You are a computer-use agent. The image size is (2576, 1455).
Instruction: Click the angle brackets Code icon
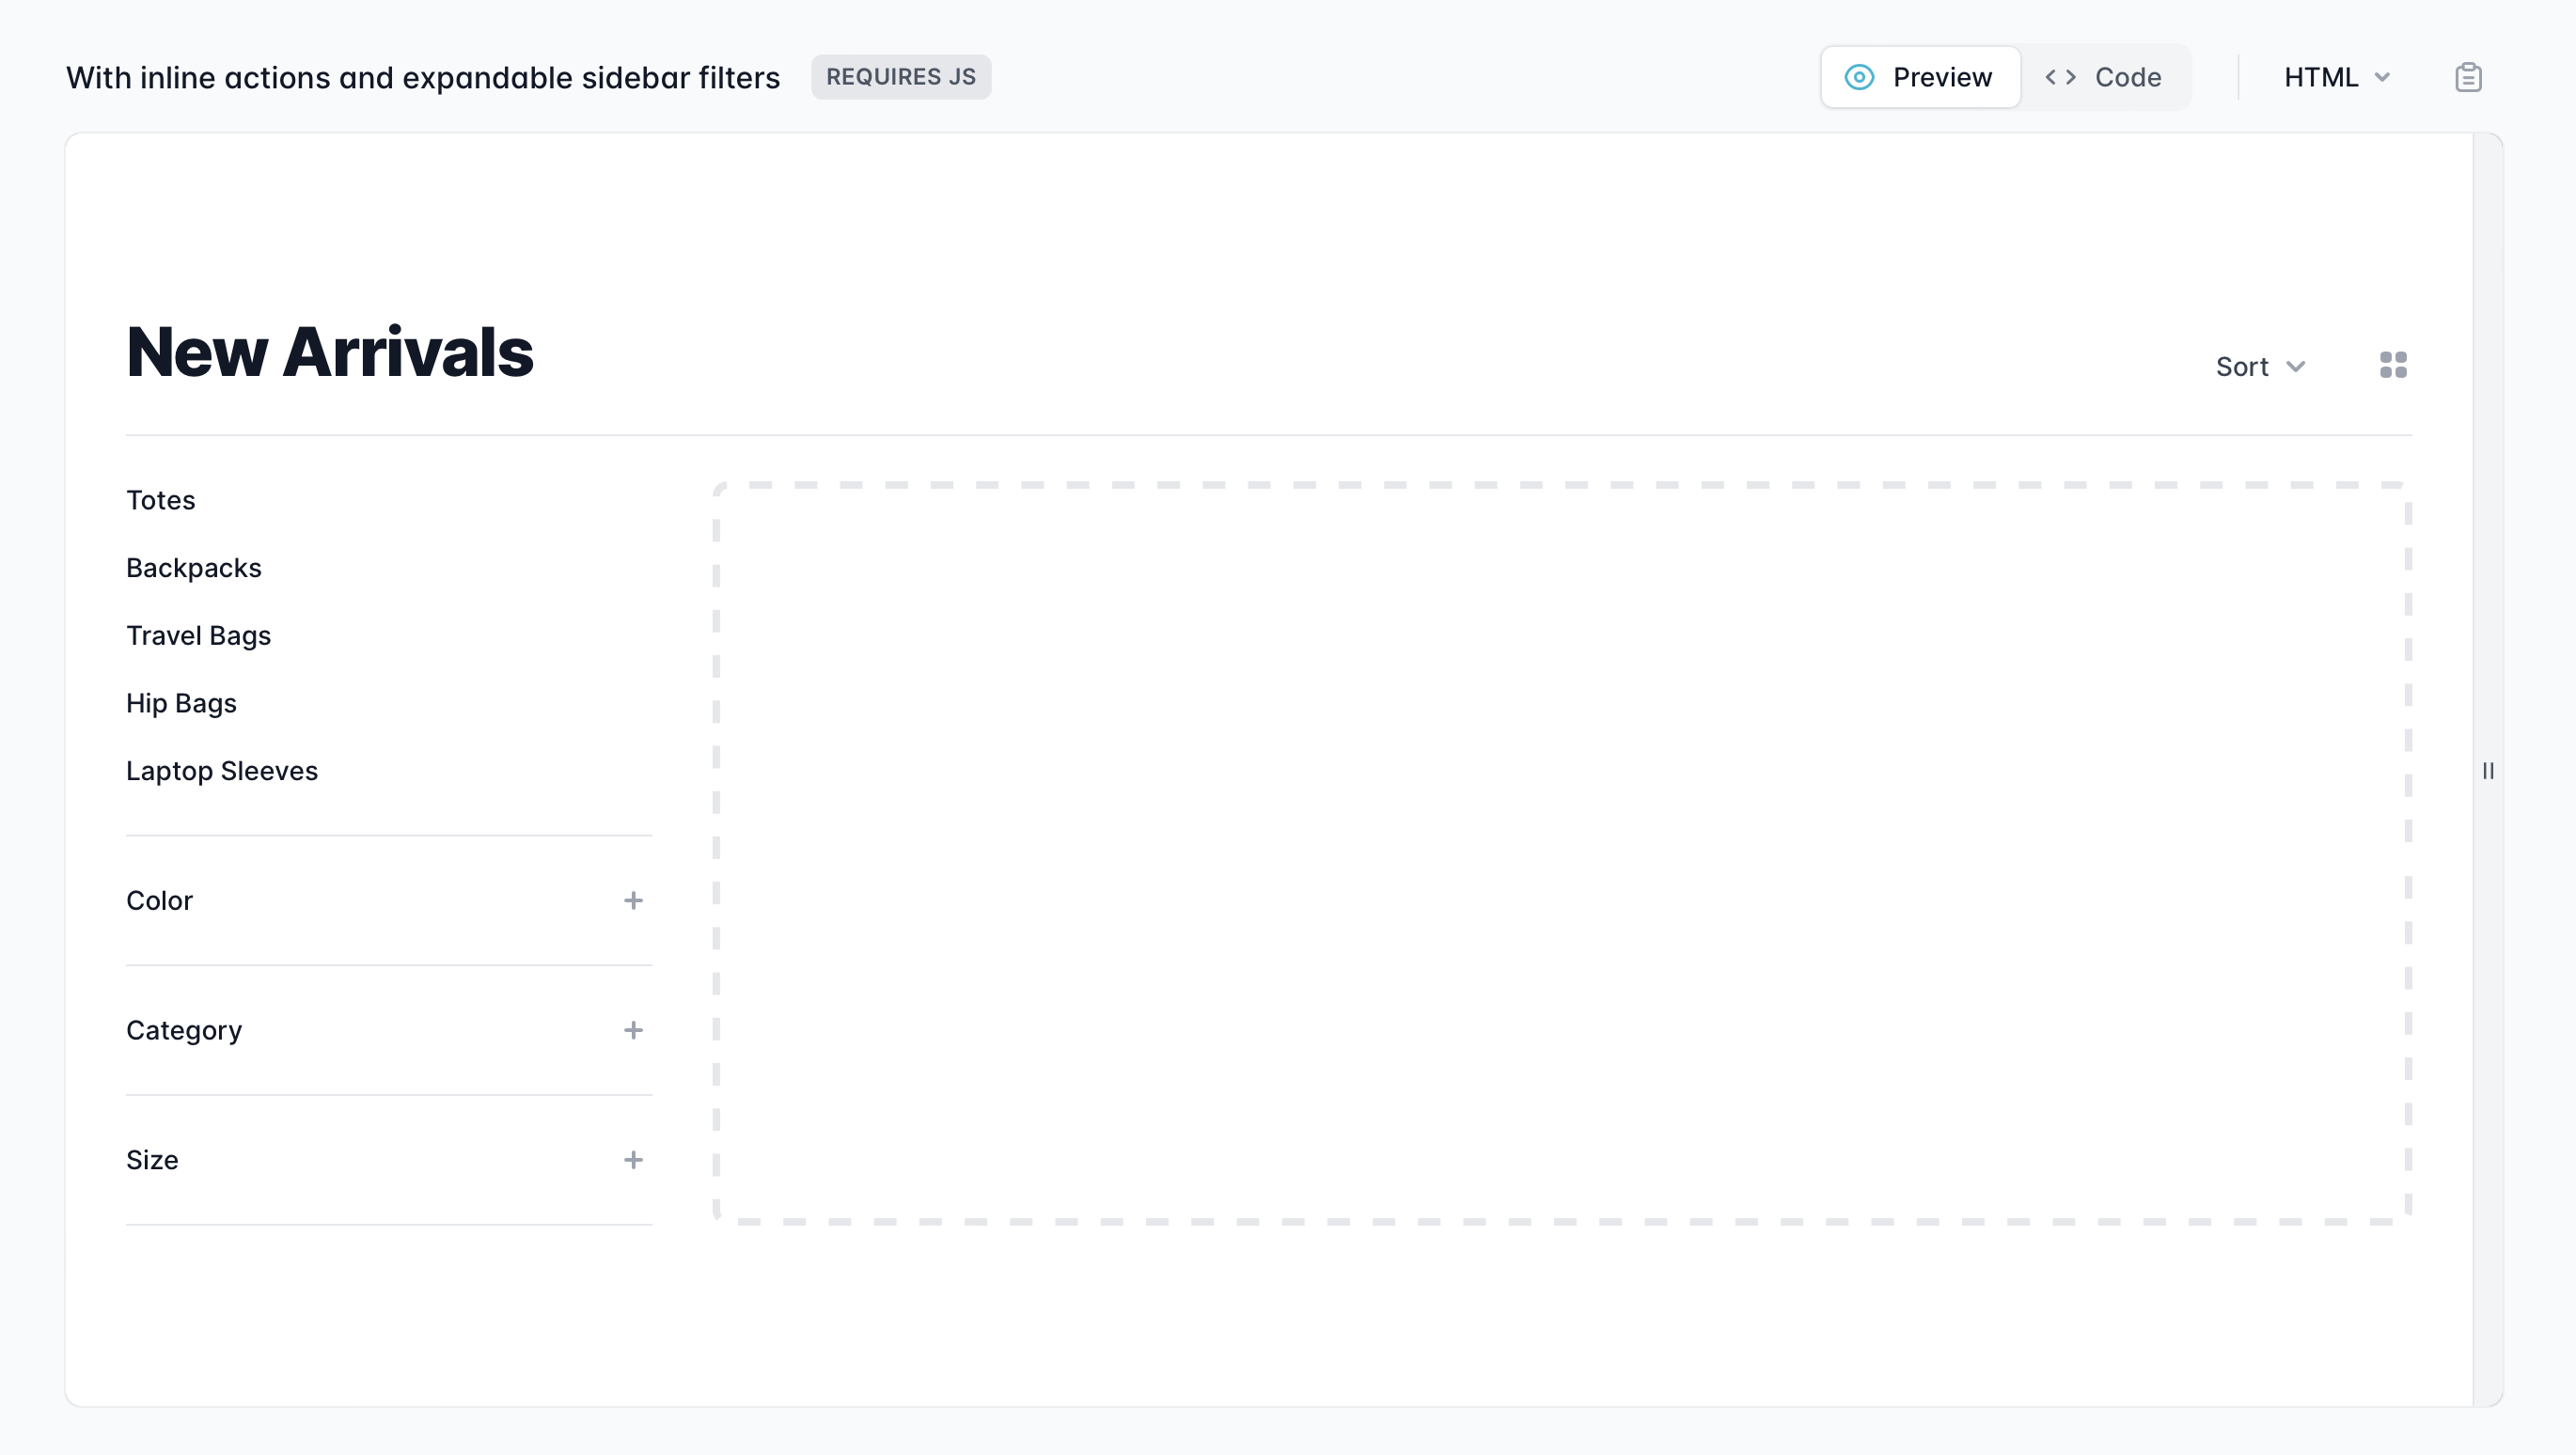point(2060,77)
